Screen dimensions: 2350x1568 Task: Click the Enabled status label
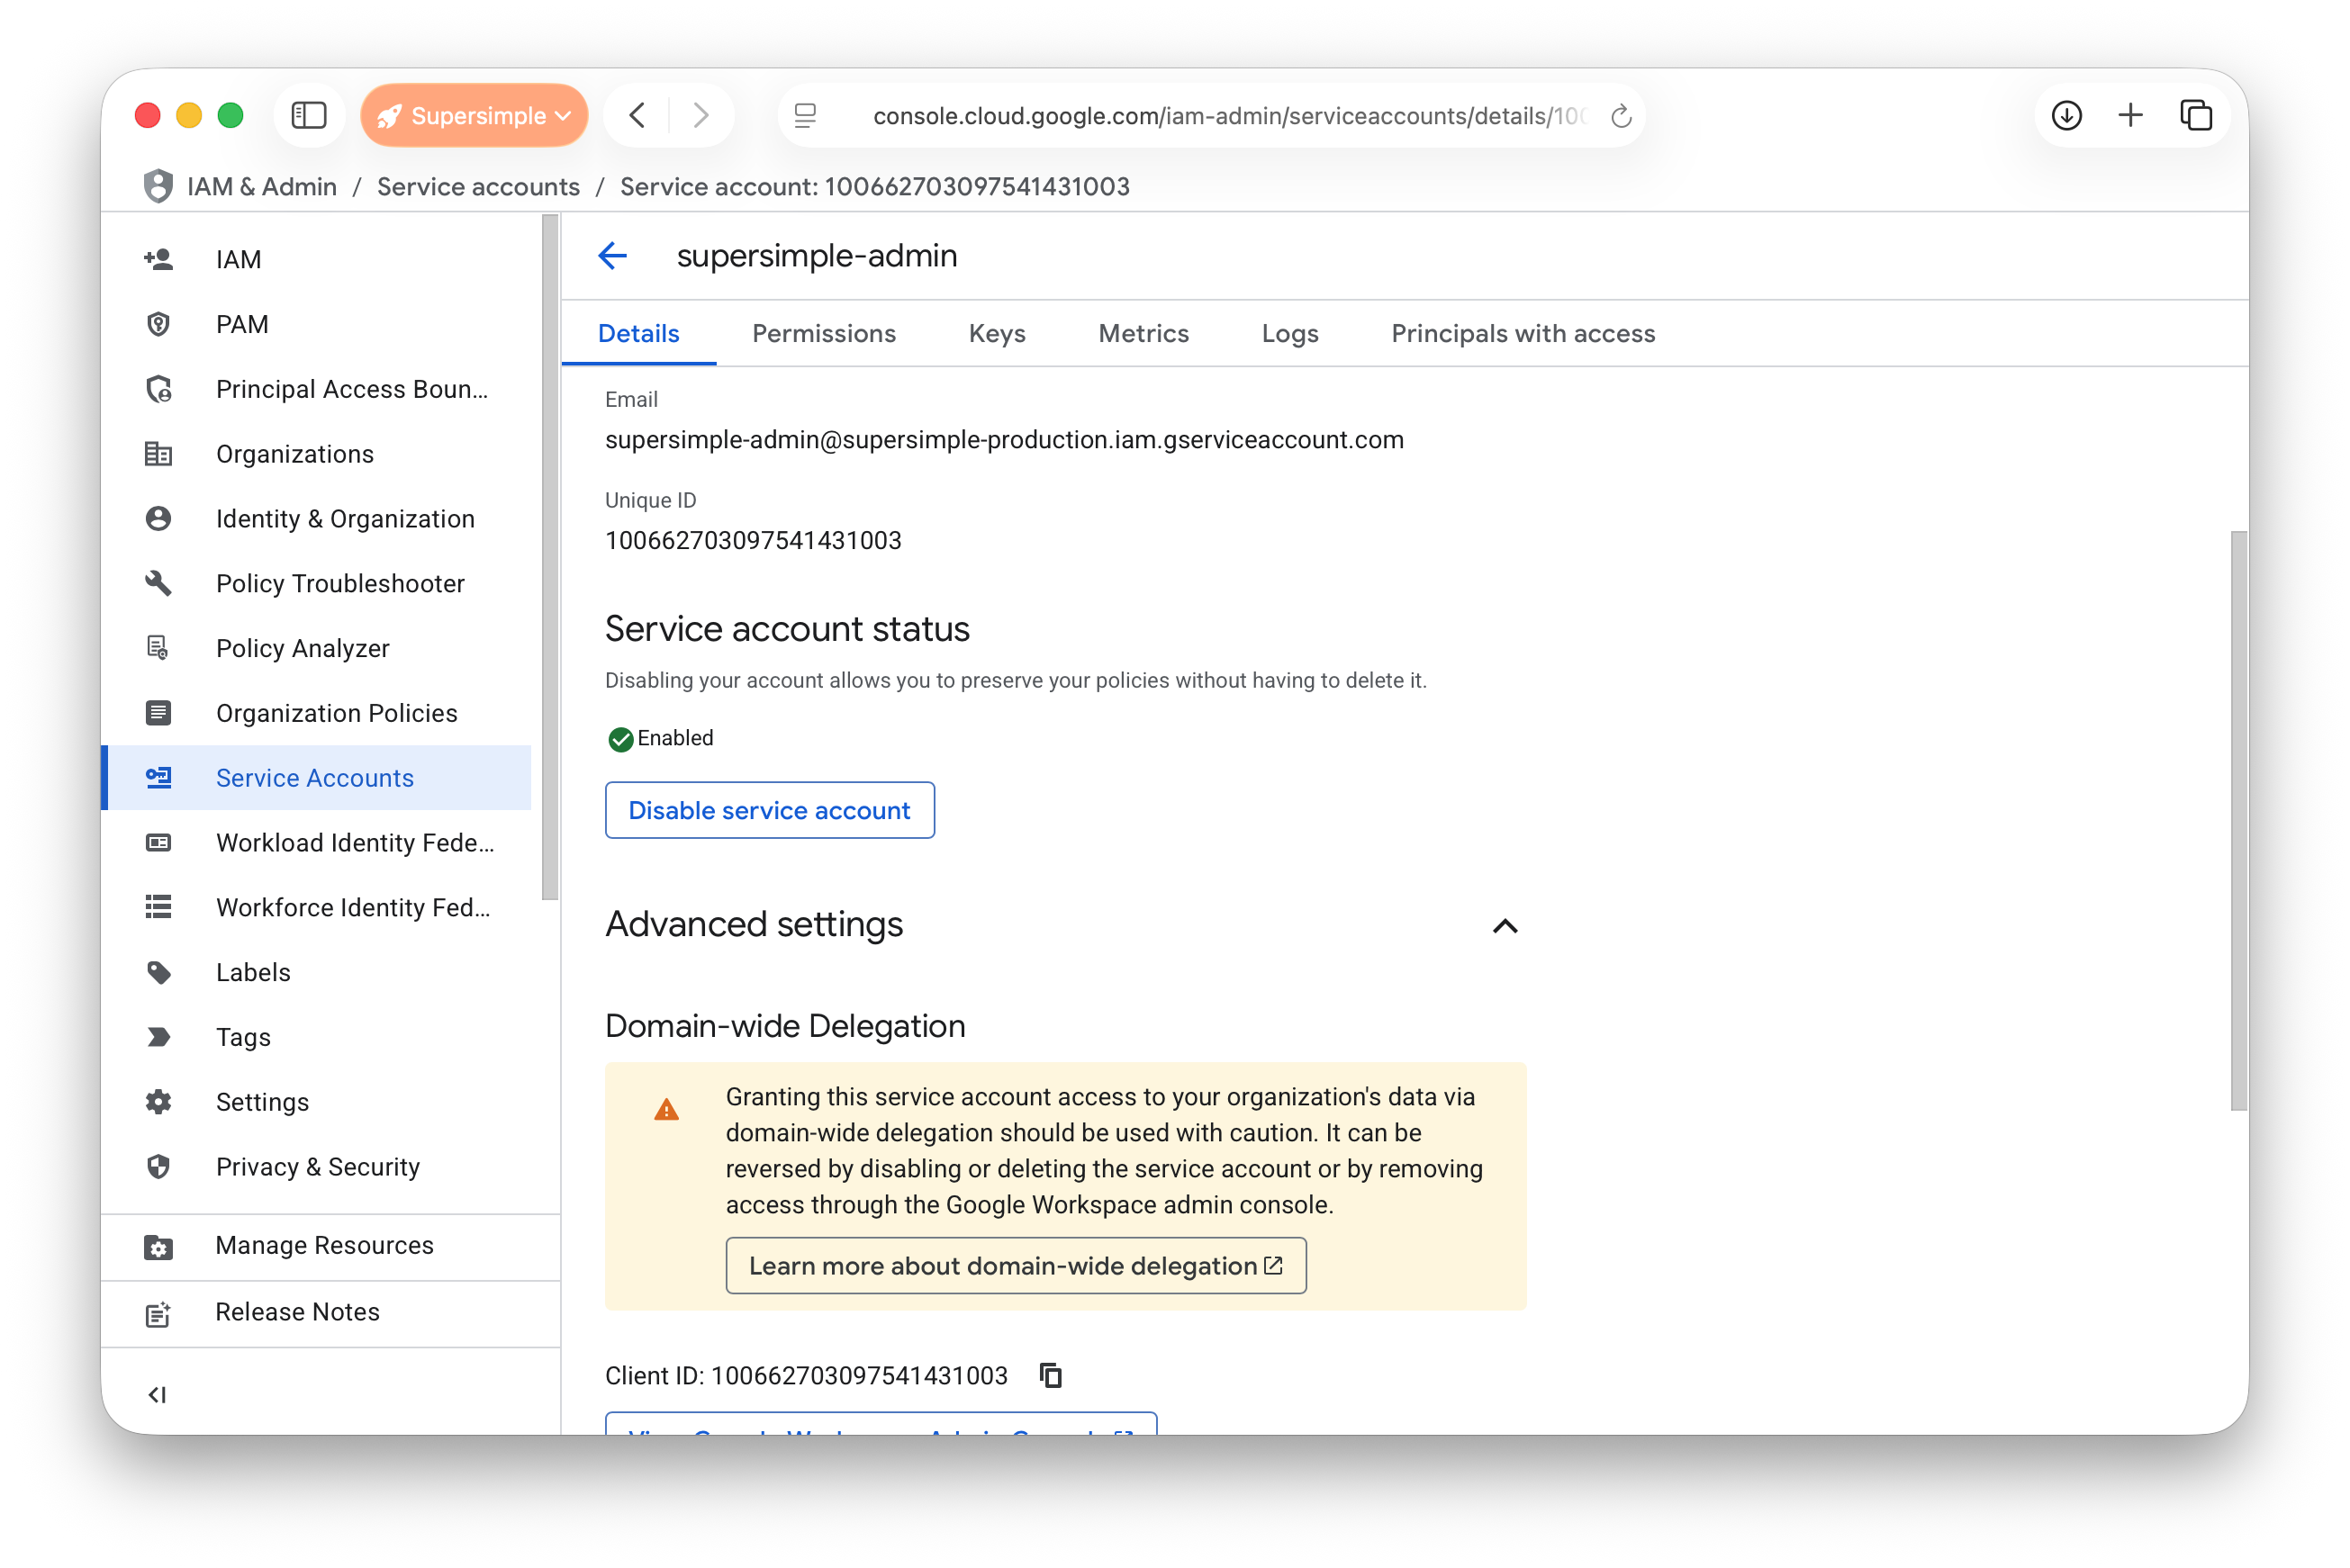675,738
